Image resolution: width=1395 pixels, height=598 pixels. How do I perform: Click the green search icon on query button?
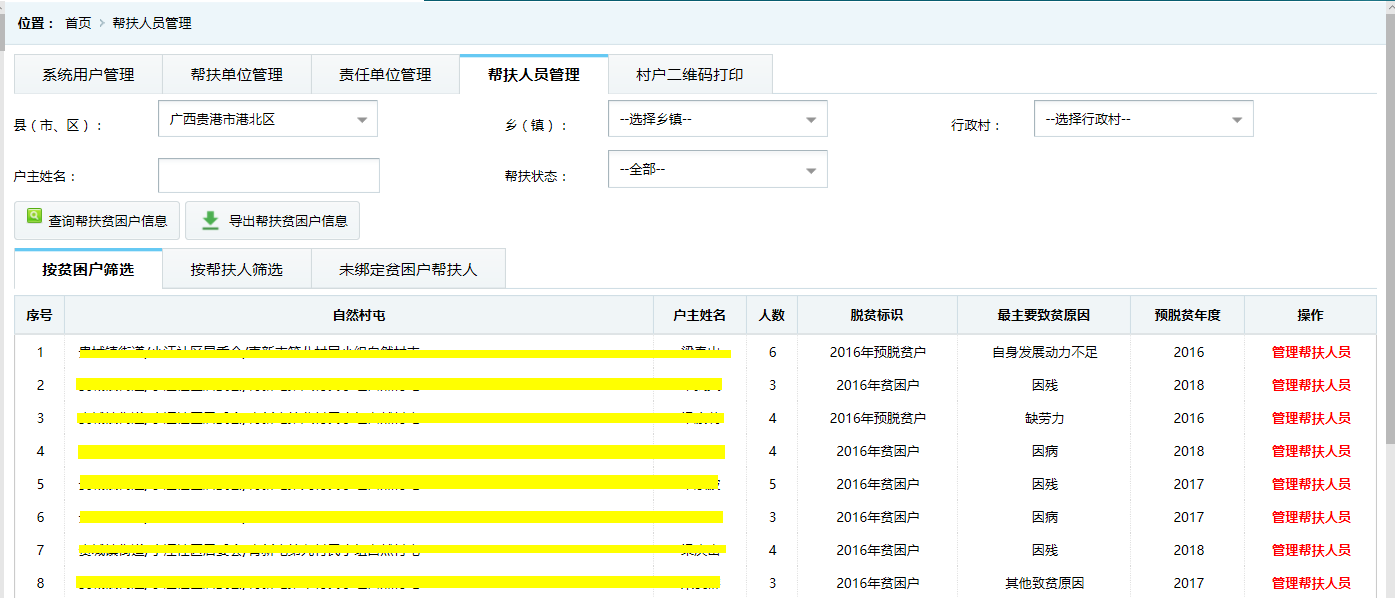(35, 216)
